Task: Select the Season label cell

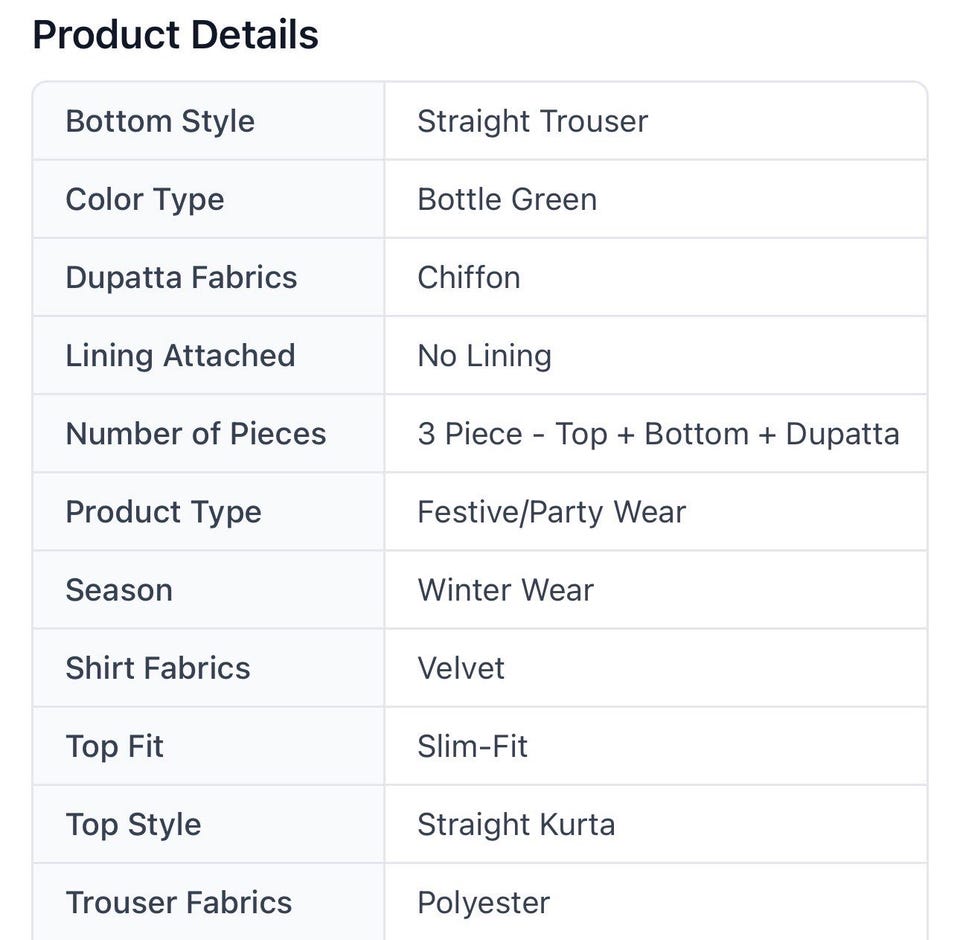Action: [x=209, y=590]
